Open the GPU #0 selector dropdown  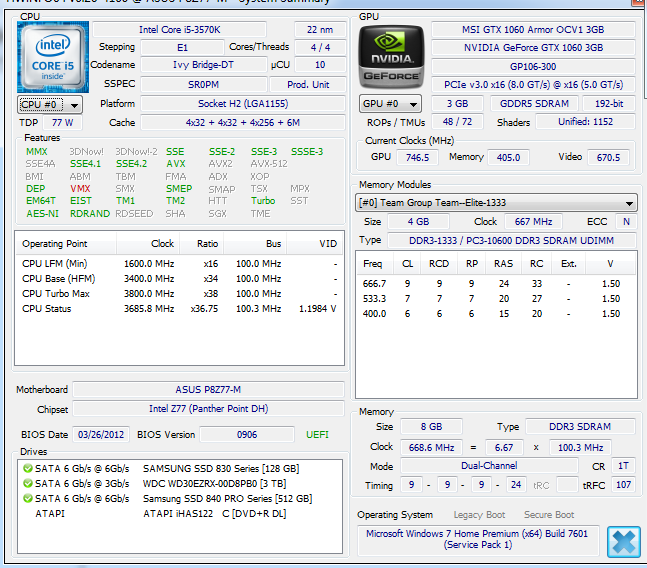(x=390, y=104)
